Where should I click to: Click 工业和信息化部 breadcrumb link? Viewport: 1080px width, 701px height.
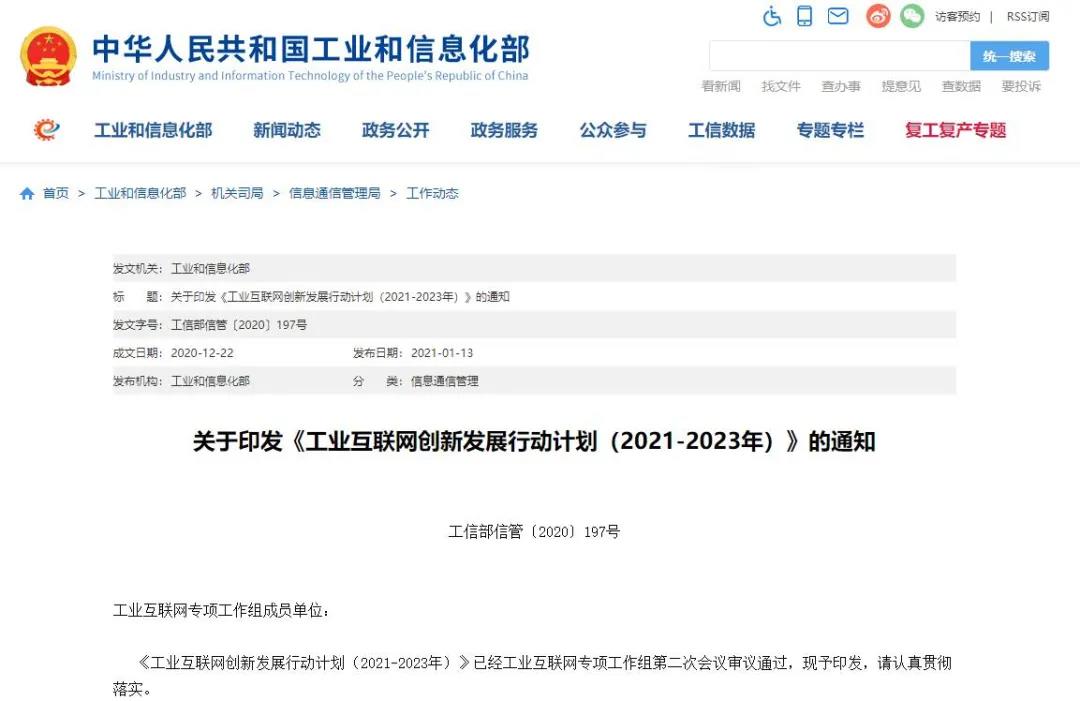pos(140,193)
